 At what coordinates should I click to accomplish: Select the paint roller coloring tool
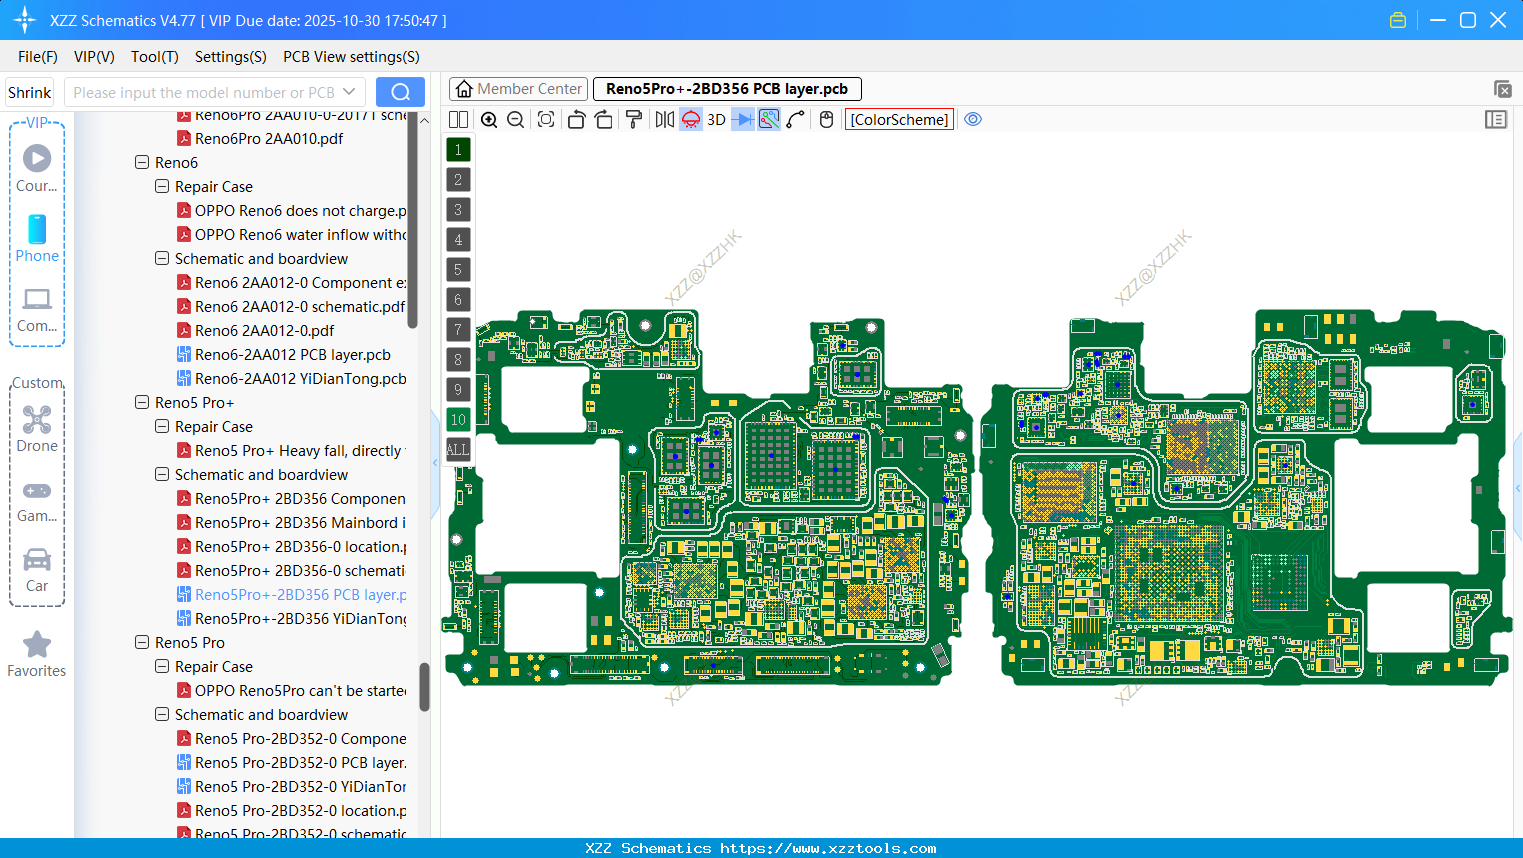(634, 119)
